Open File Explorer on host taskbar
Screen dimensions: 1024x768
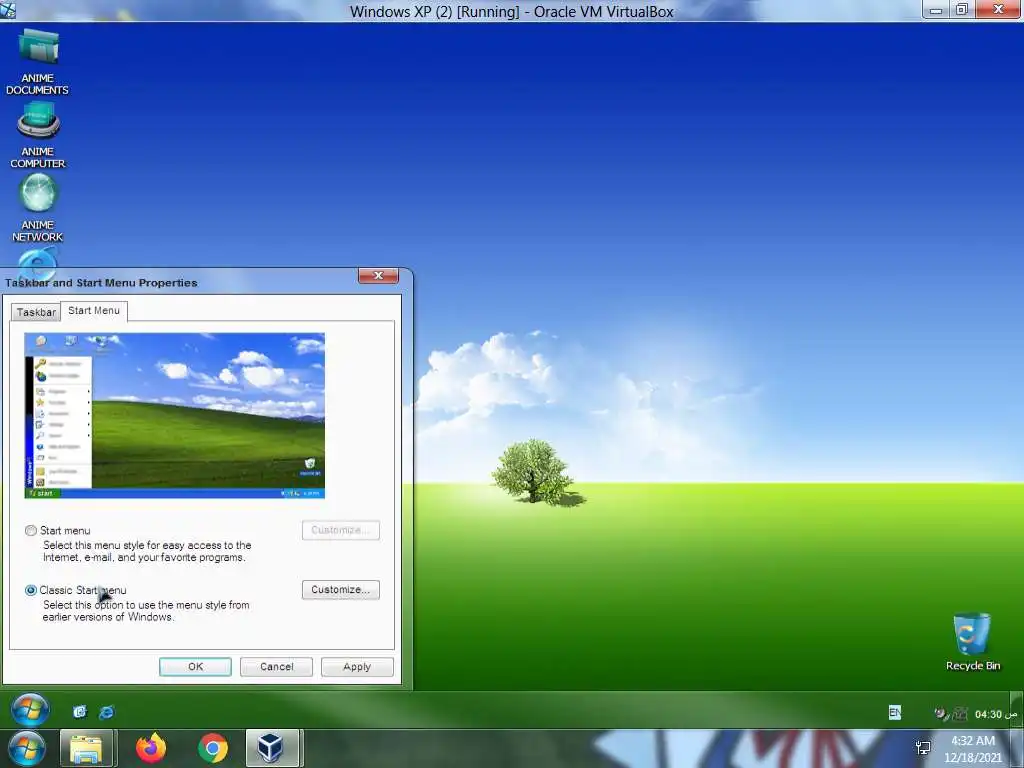87,748
